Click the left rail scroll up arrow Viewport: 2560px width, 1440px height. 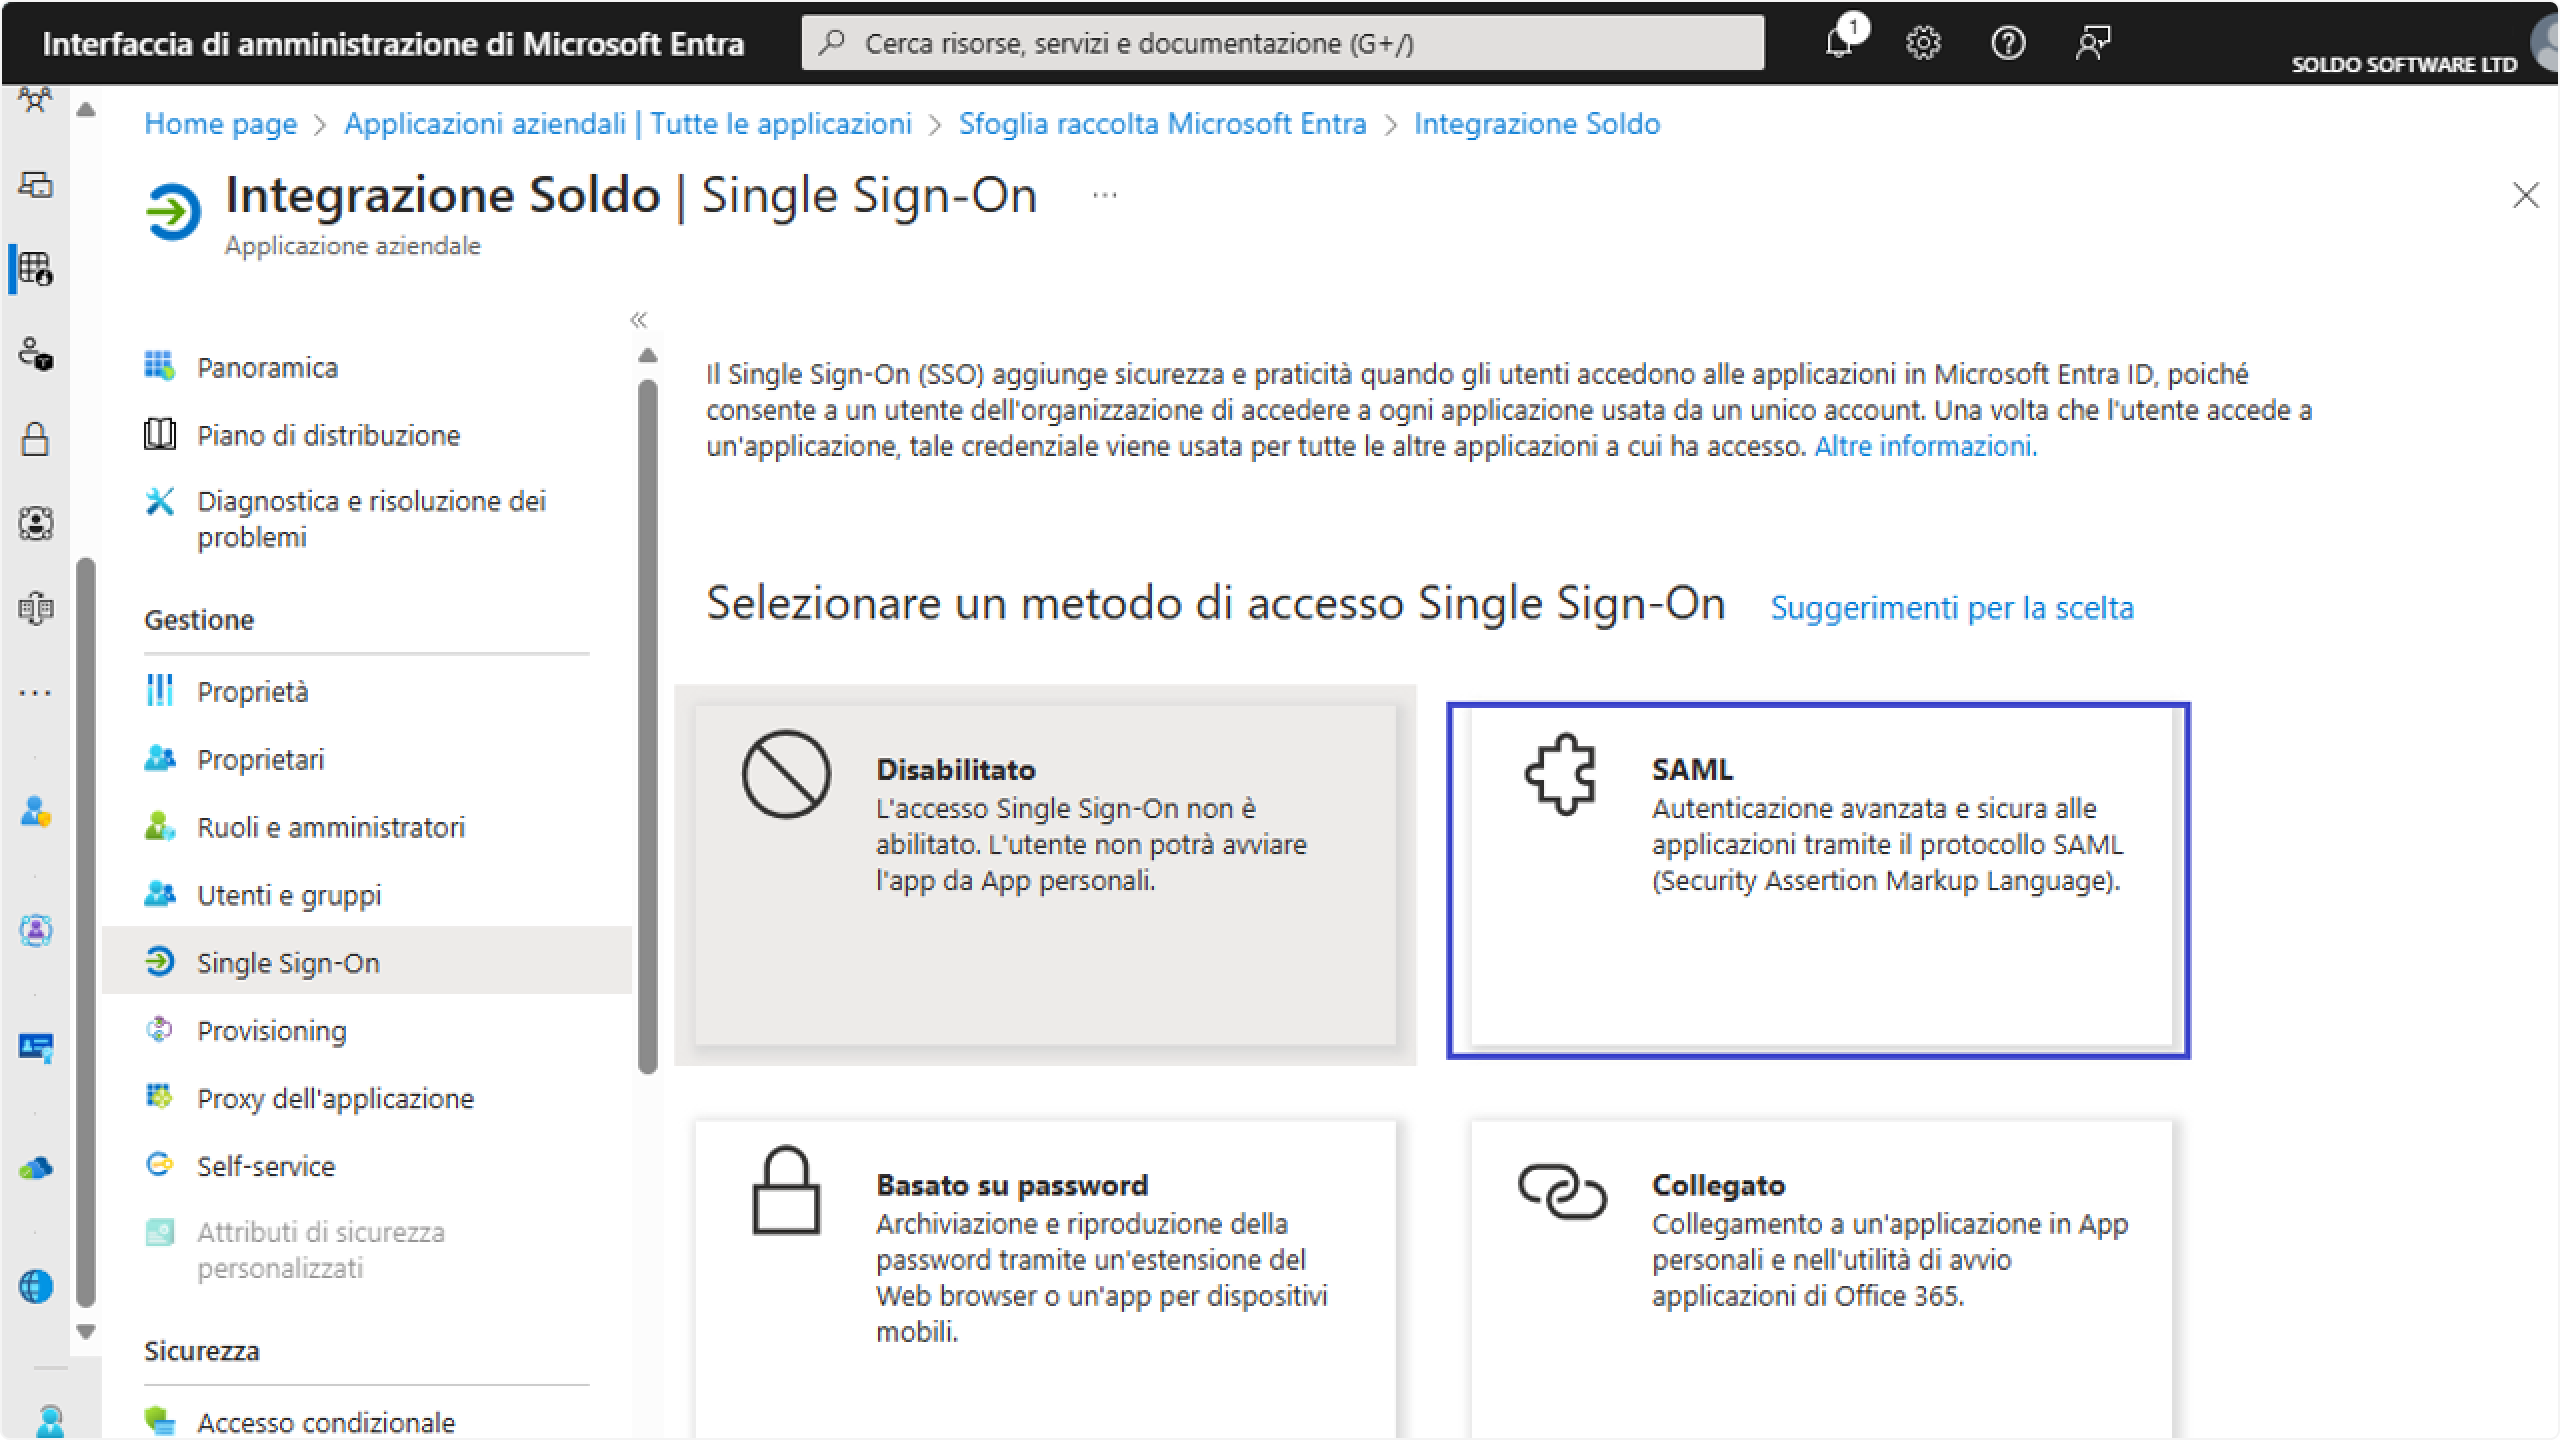coord(86,110)
